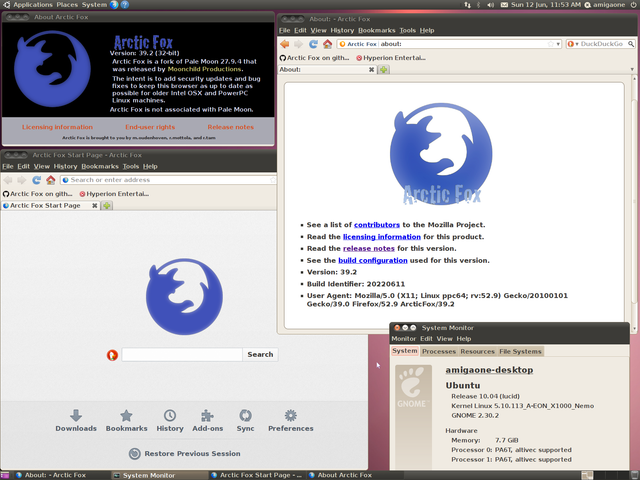640x480 pixels.
Task: Click the back arrow in About: window
Action: 285,44
